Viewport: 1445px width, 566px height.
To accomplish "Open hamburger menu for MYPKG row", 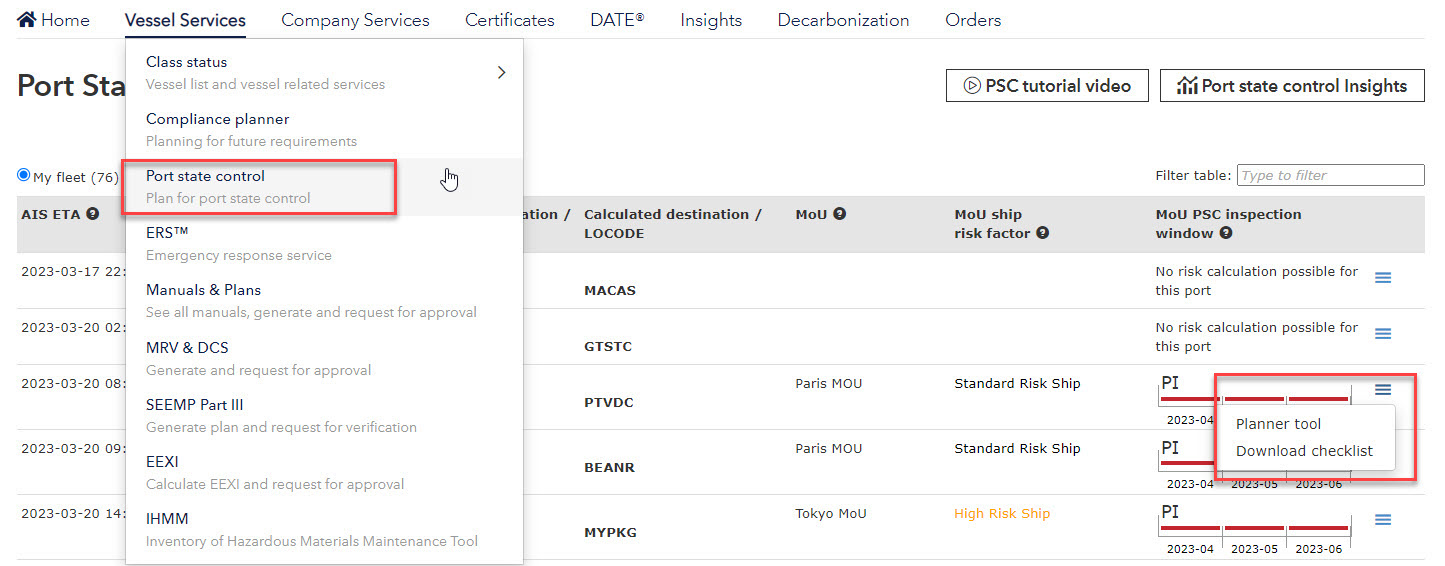I will click(x=1383, y=520).
